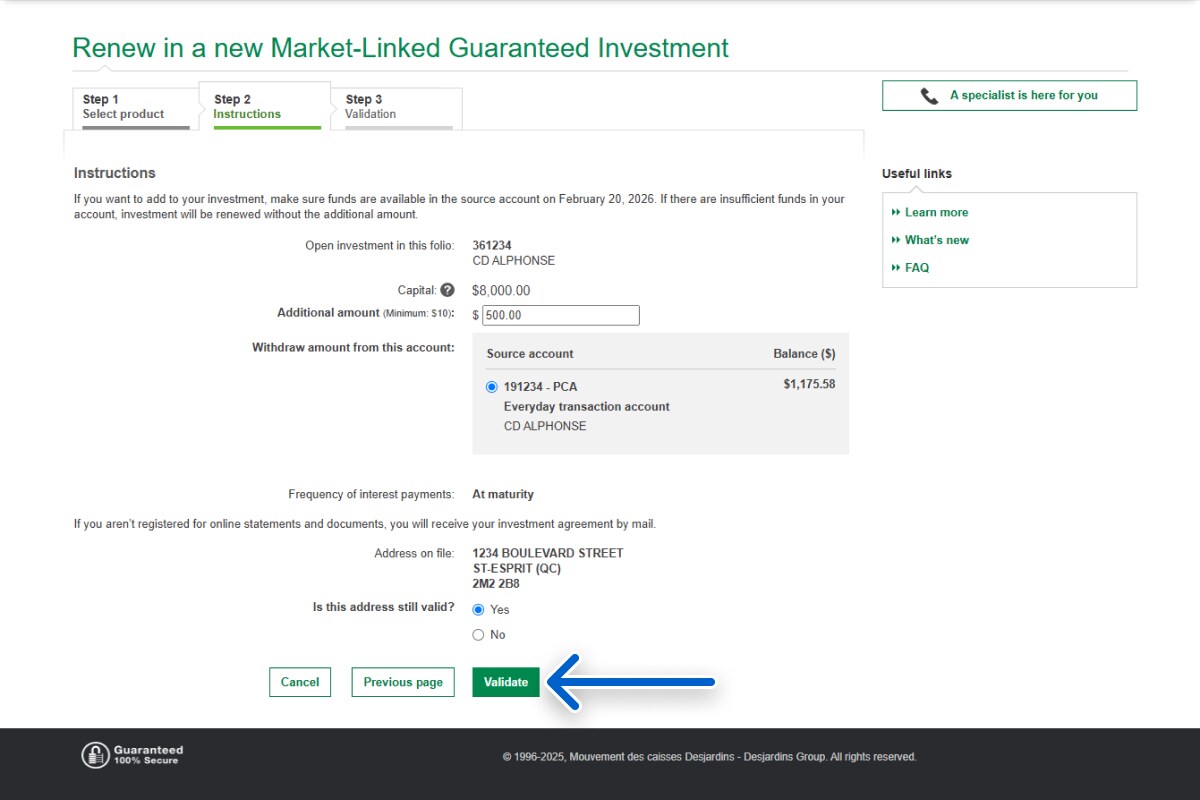This screenshot has height=800, width=1200.
Task: Click the phone icon in specialist button
Action: [929, 96]
